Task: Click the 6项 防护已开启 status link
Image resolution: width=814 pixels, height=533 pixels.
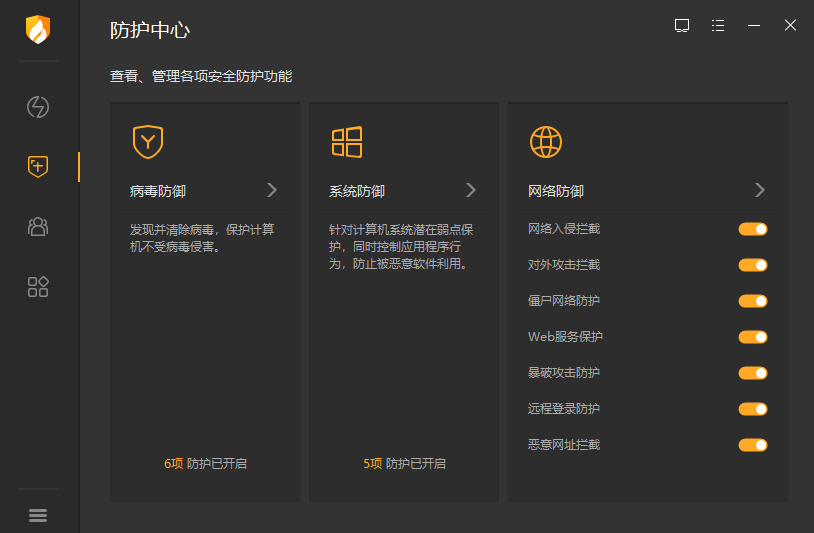Action: click(x=205, y=464)
